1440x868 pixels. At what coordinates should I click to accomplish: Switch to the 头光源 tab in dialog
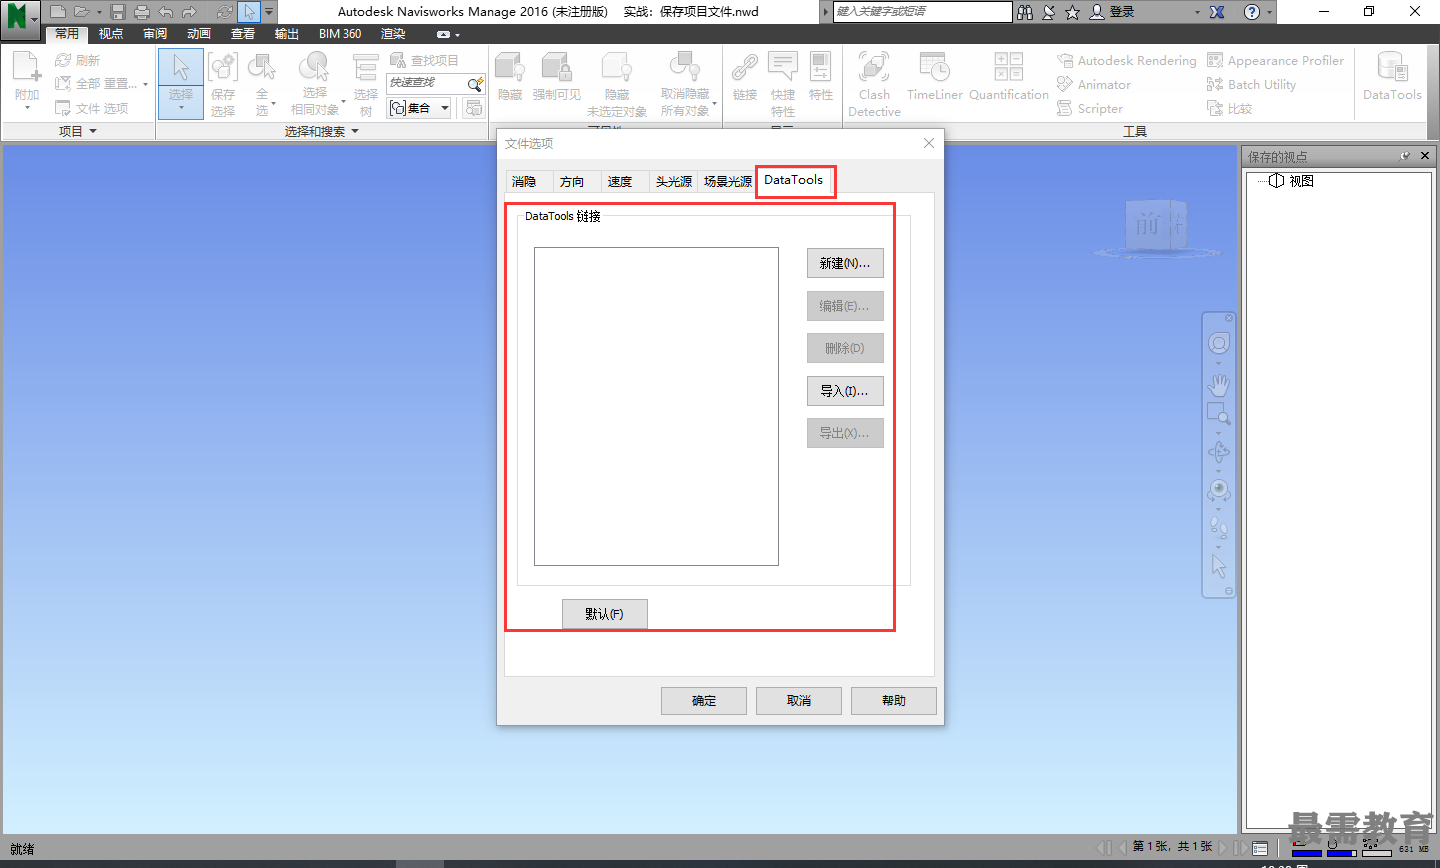673,181
